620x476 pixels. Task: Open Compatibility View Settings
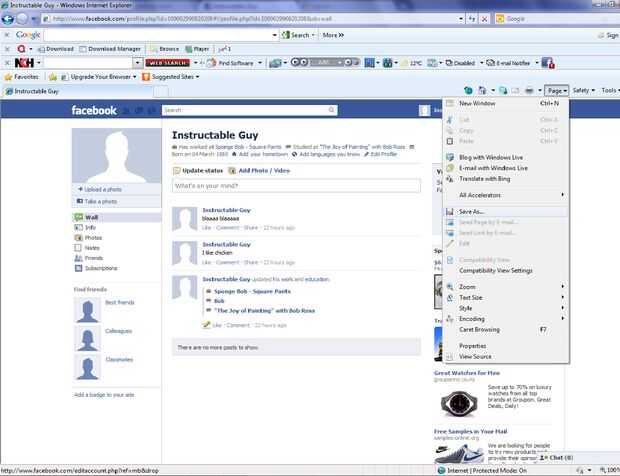tap(506, 270)
